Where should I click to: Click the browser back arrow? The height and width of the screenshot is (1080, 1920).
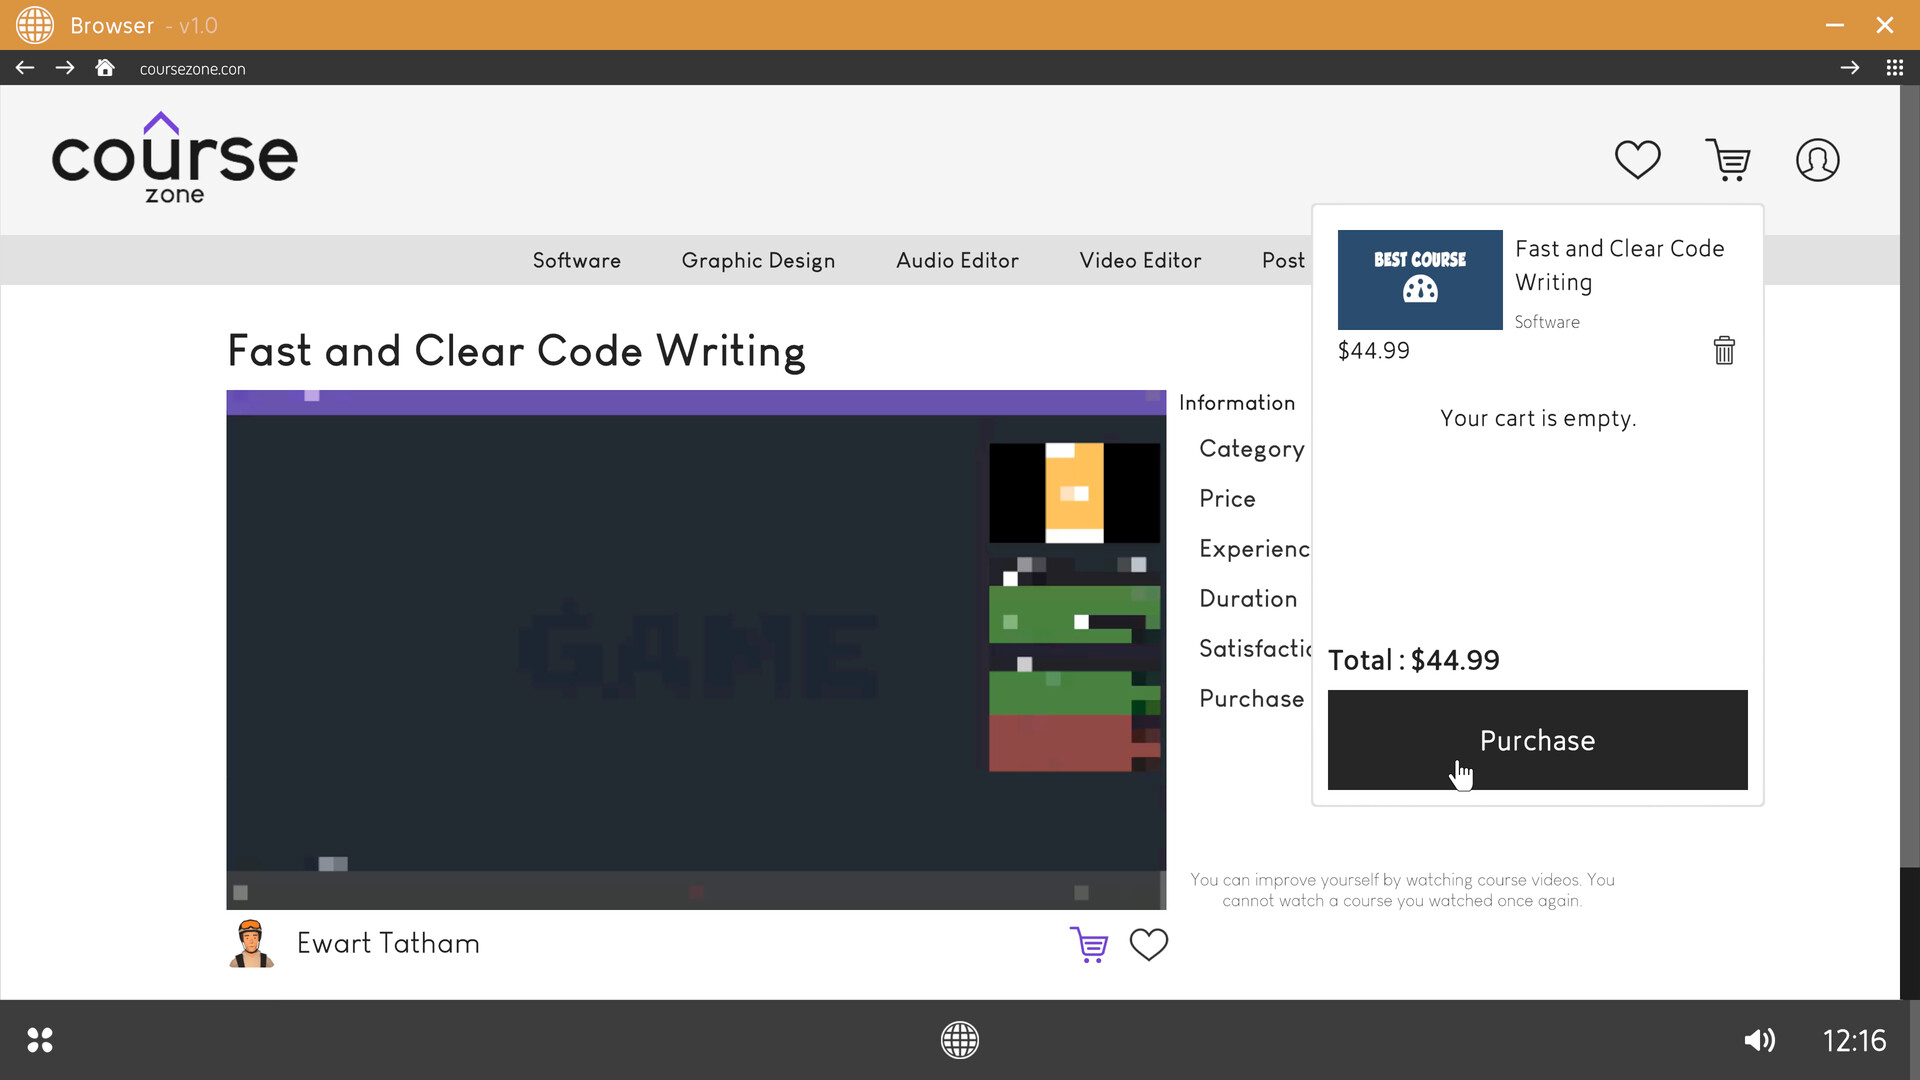pos(24,67)
